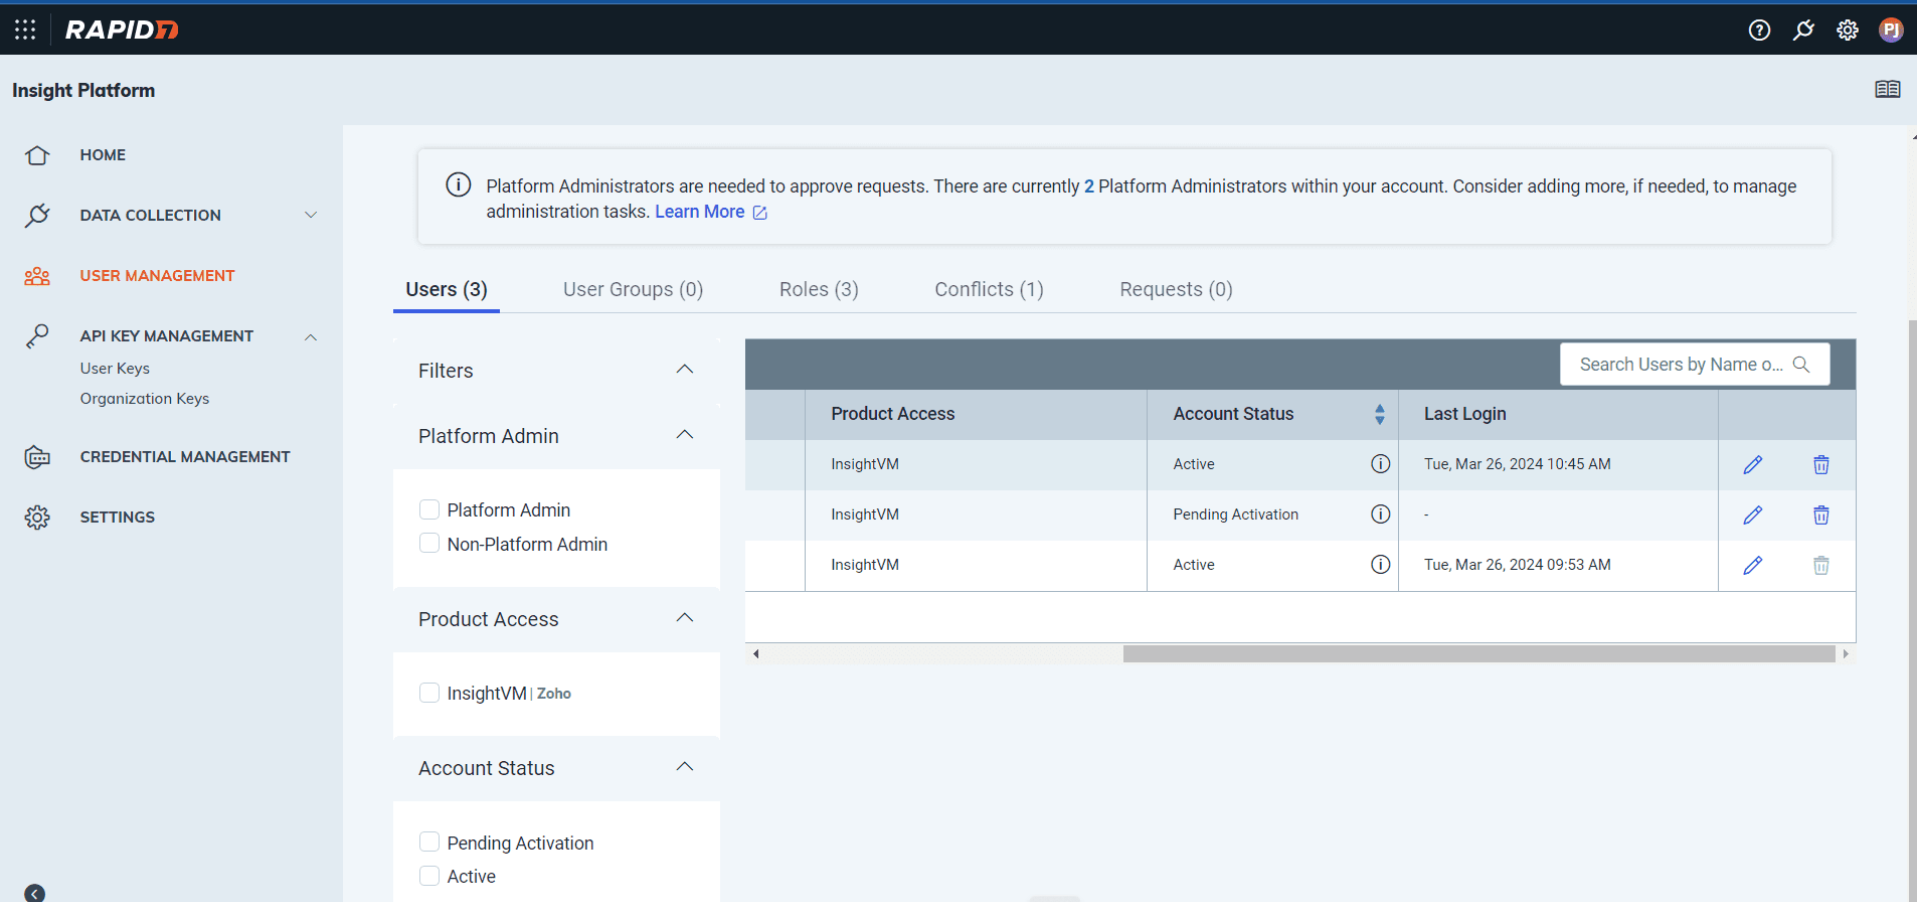Delete the user who logged in 09:53 AM

pyautogui.click(x=1821, y=565)
